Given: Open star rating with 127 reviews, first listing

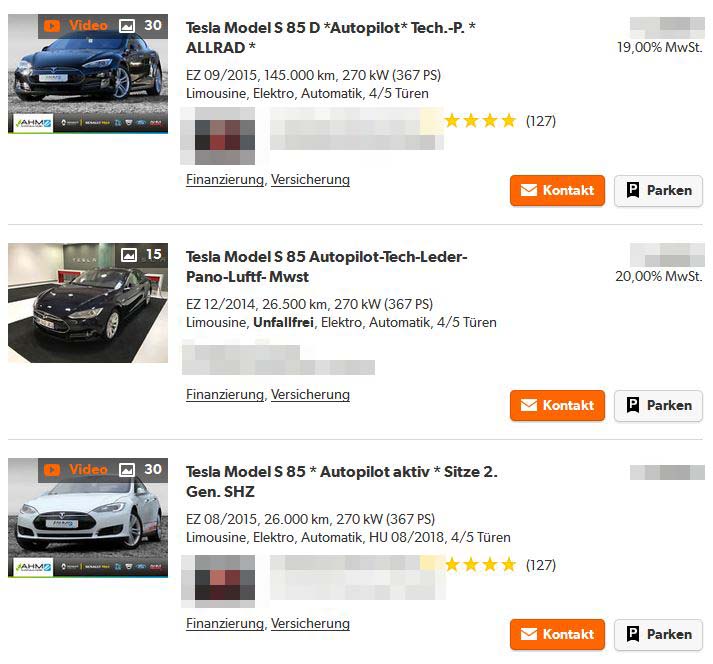Looking at the screenshot, I should 500,121.
